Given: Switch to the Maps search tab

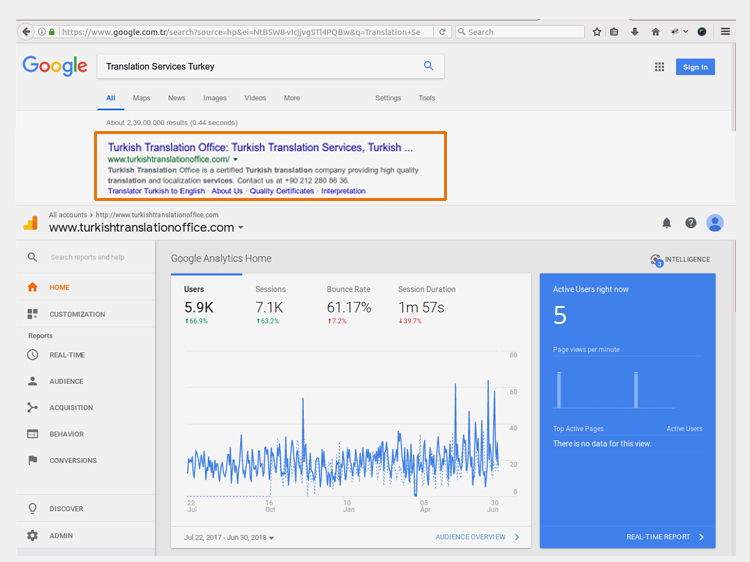Looking at the screenshot, I should point(141,98).
